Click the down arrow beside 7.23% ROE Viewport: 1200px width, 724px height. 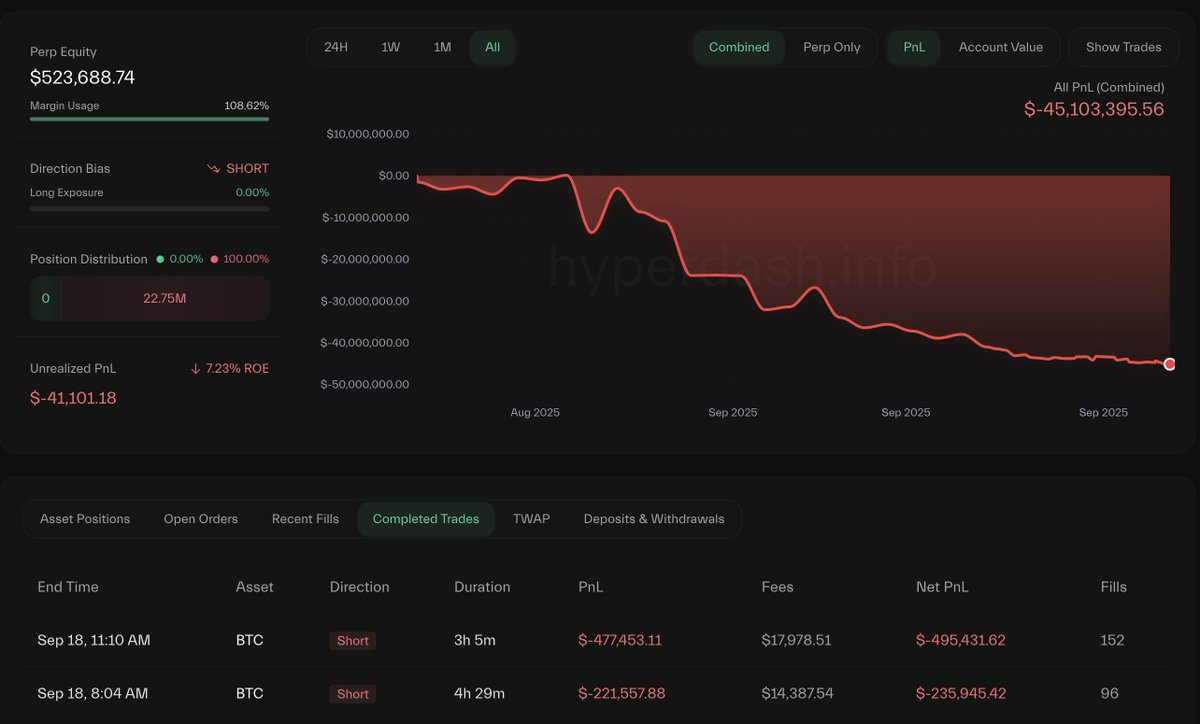[196, 369]
